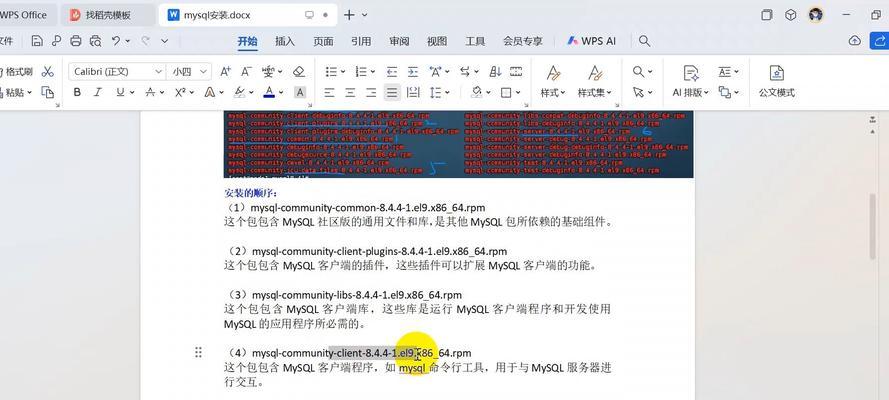Select the 开始 ribbon tab

(247, 41)
